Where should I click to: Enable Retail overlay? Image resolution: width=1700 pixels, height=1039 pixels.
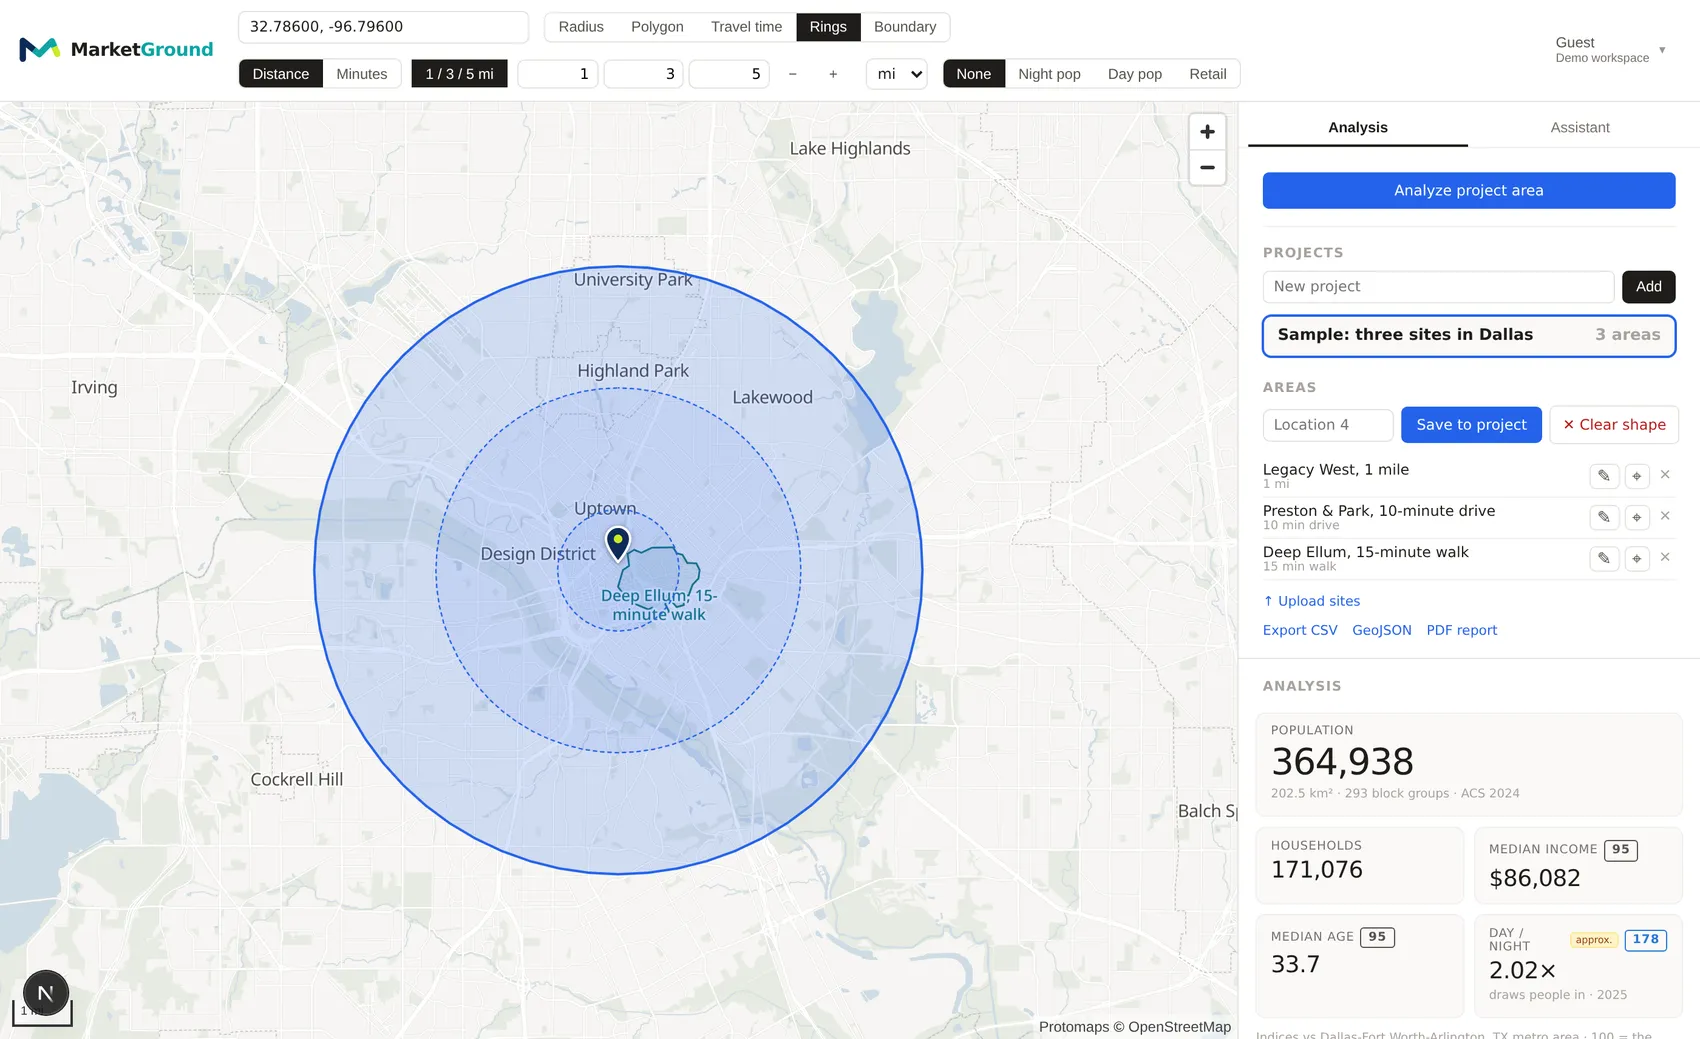point(1208,74)
